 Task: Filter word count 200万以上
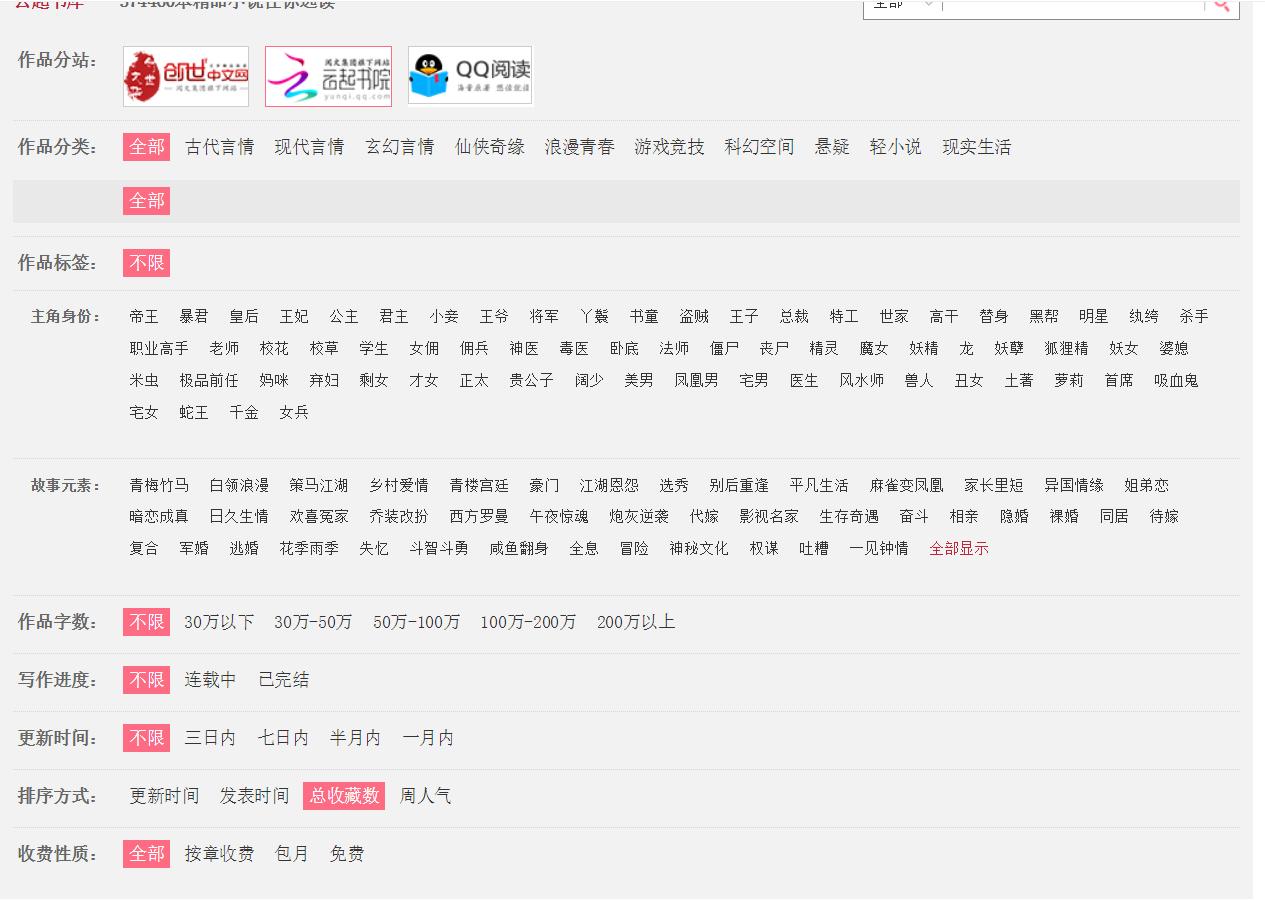636,622
